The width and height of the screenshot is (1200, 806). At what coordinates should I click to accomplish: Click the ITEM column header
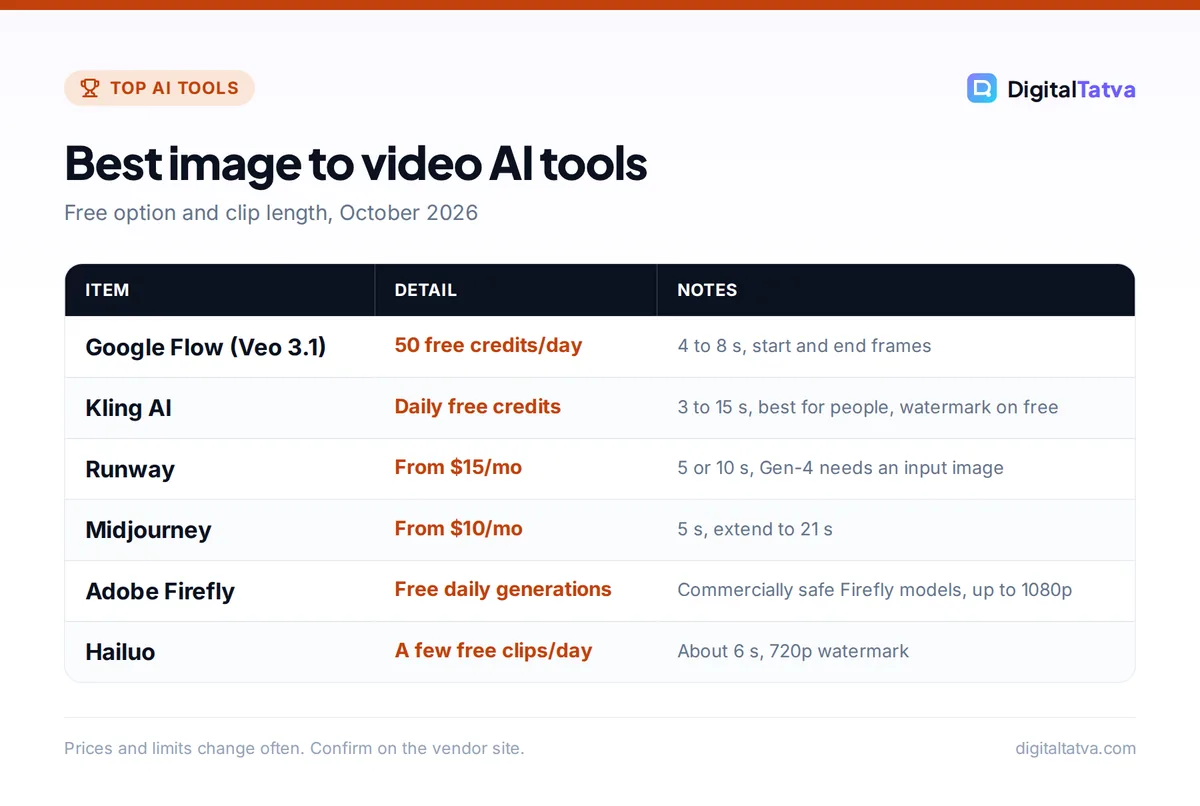107,290
